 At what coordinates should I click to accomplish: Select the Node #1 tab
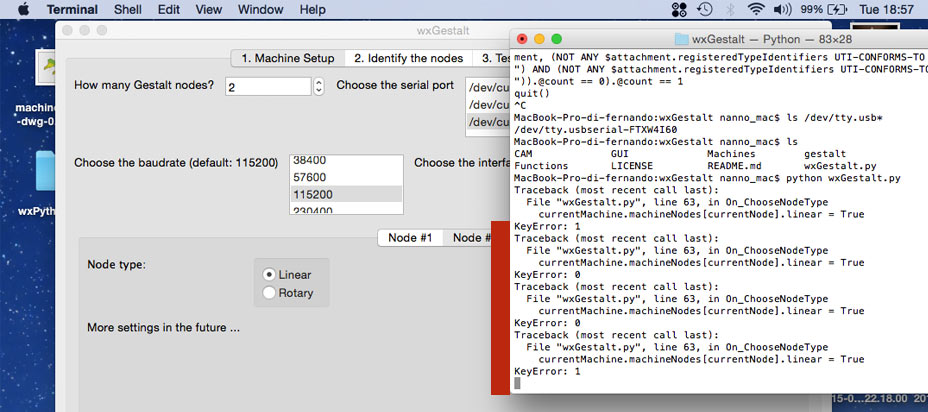[x=410, y=238]
